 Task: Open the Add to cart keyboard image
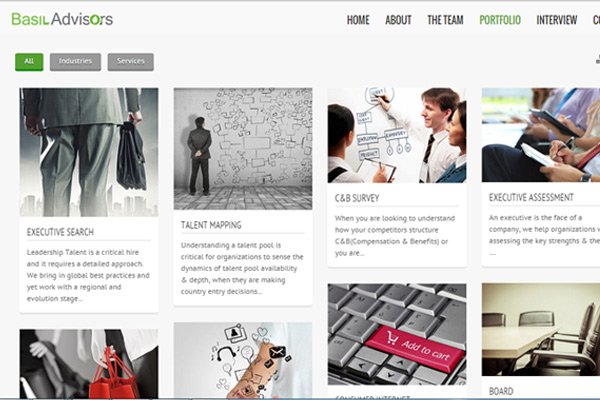click(397, 334)
